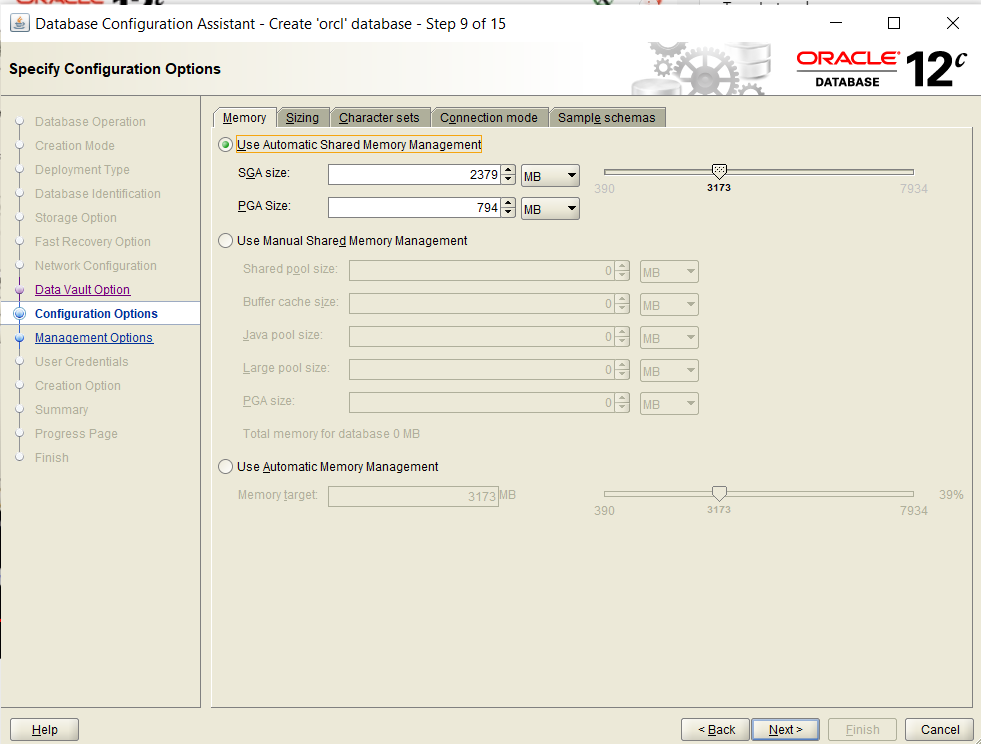The width and height of the screenshot is (981, 744).
Task: Switch to the Sizing tab
Action: pyautogui.click(x=303, y=117)
